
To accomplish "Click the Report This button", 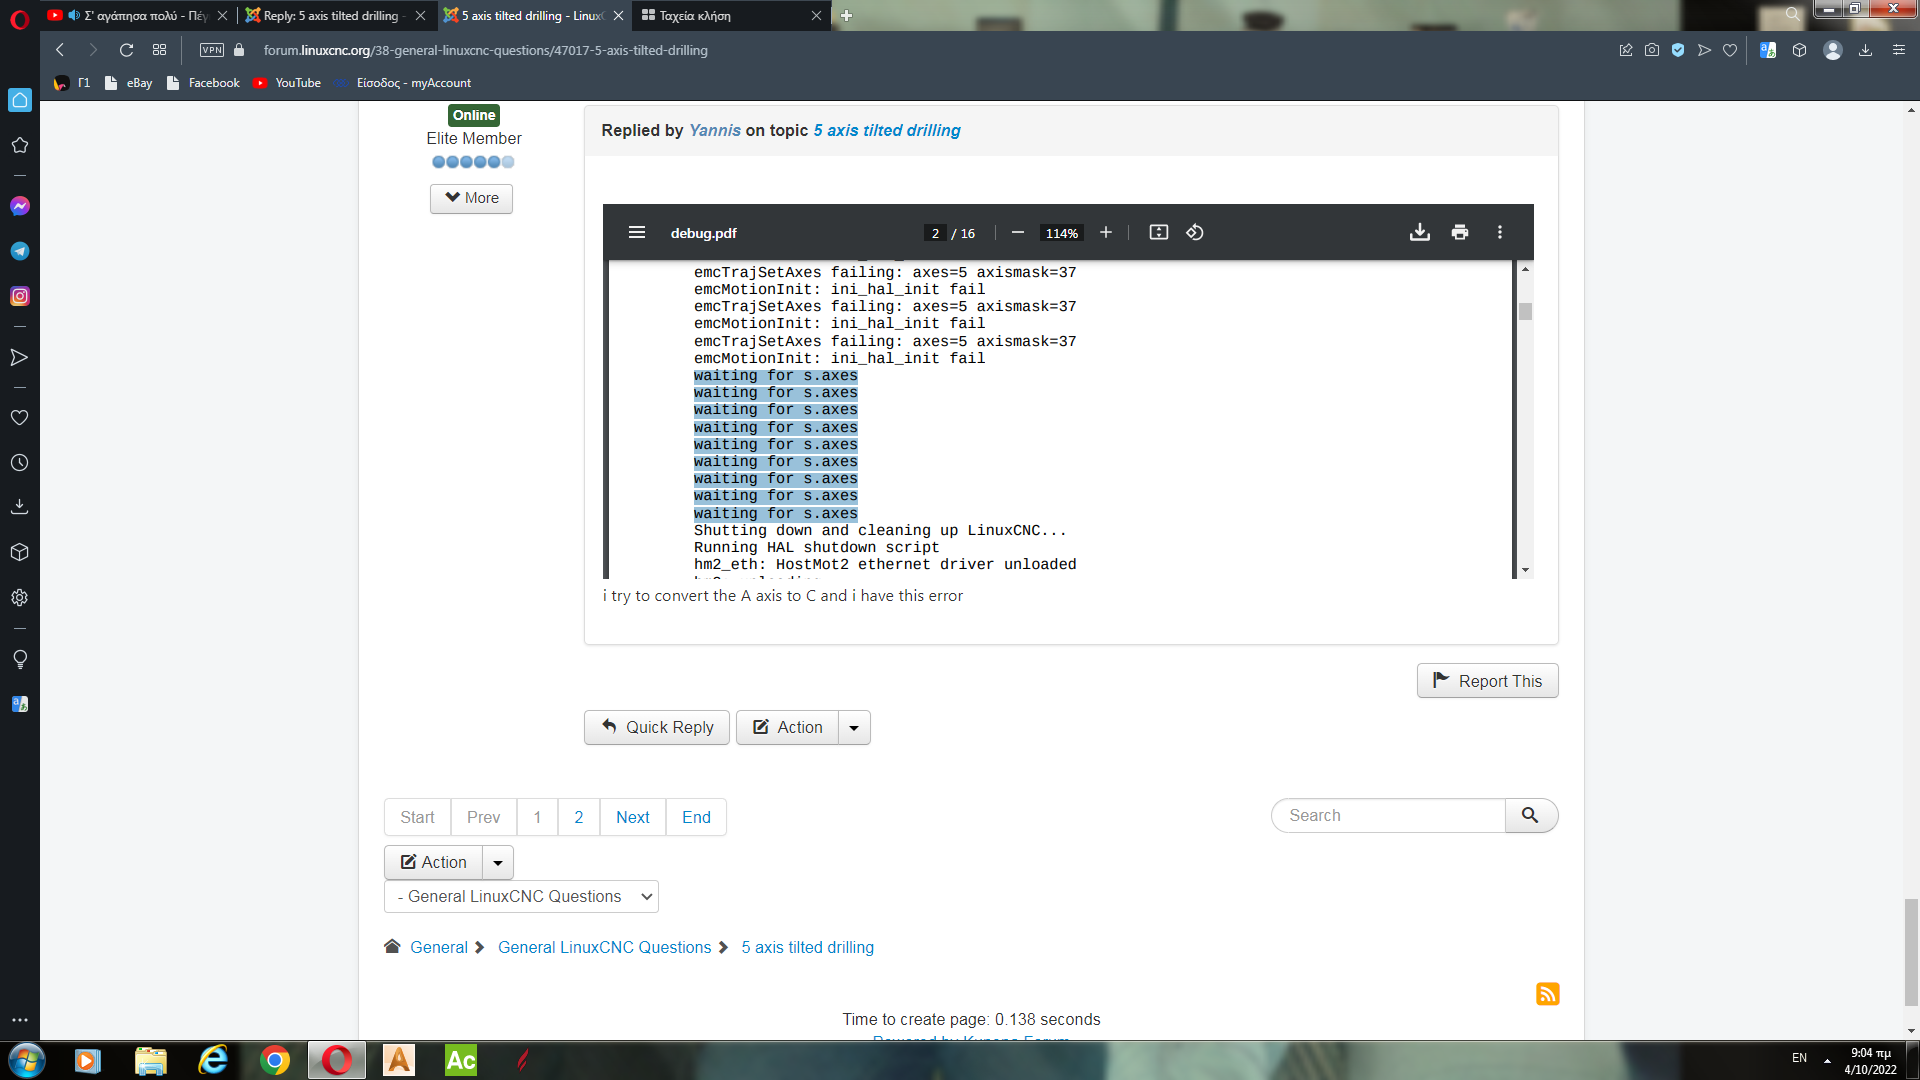I will (1487, 681).
